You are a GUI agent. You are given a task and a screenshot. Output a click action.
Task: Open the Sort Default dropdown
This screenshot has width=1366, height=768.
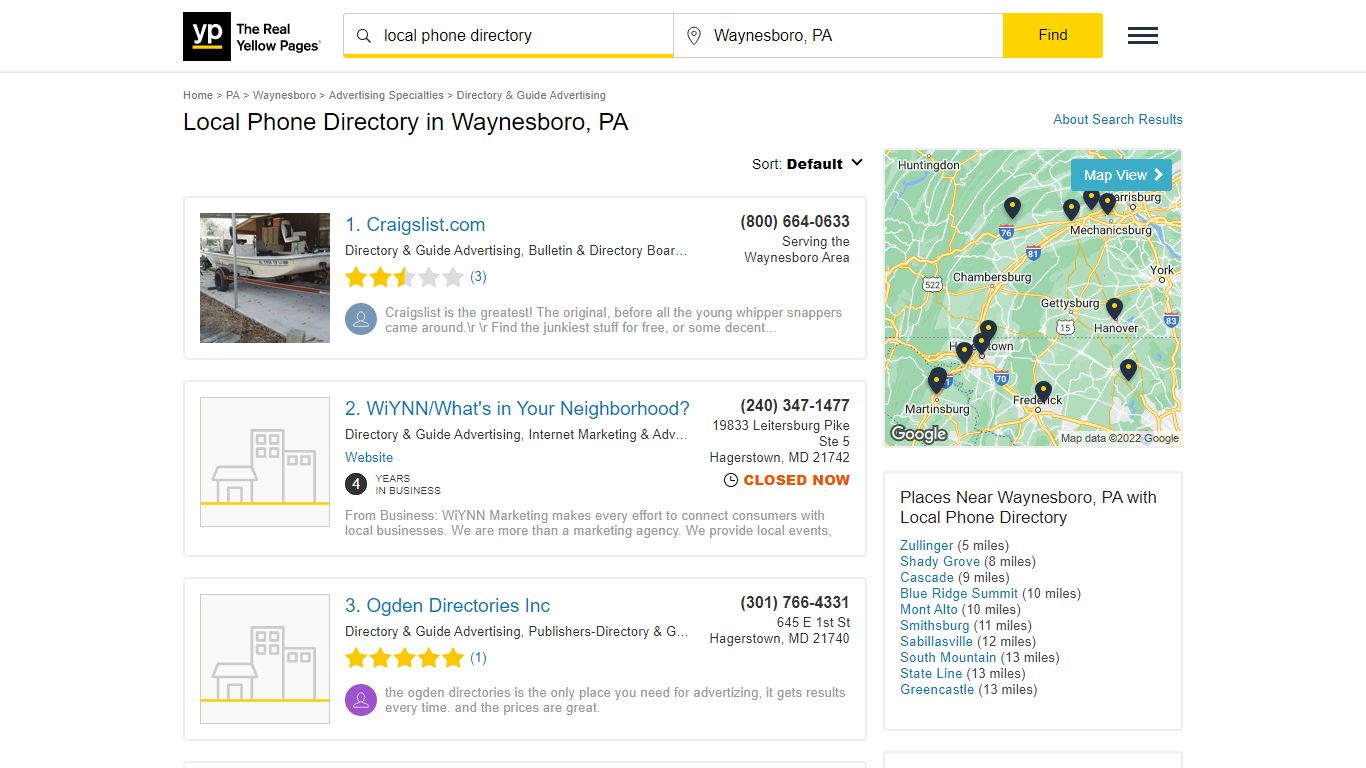click(807, 164)
